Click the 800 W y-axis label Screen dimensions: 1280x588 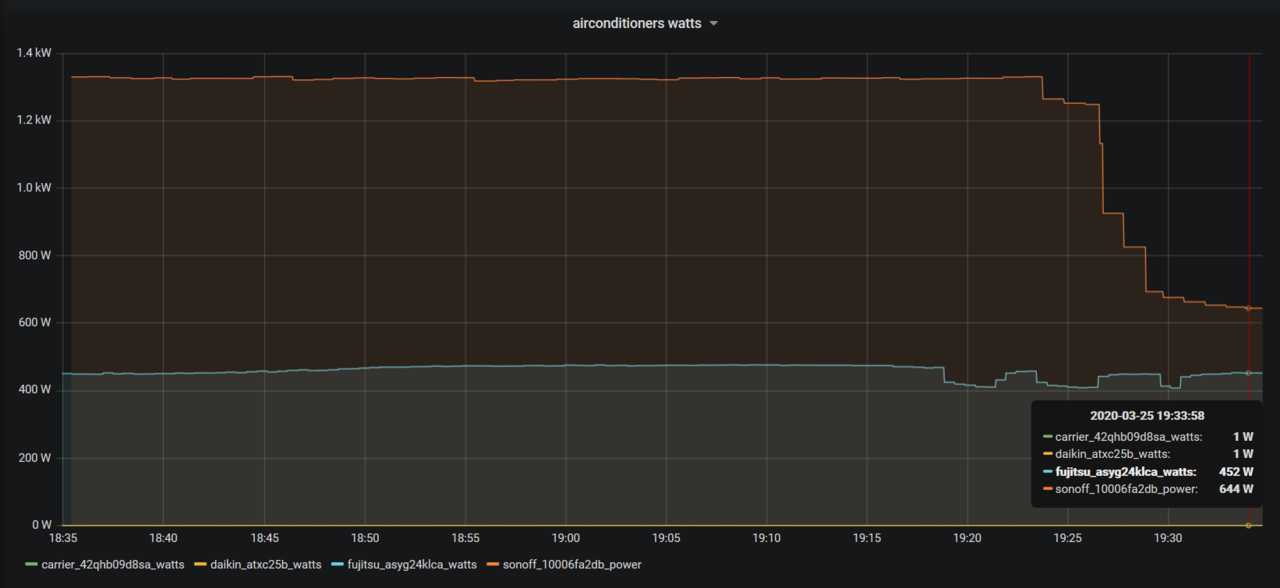click(x=35, y=255)
